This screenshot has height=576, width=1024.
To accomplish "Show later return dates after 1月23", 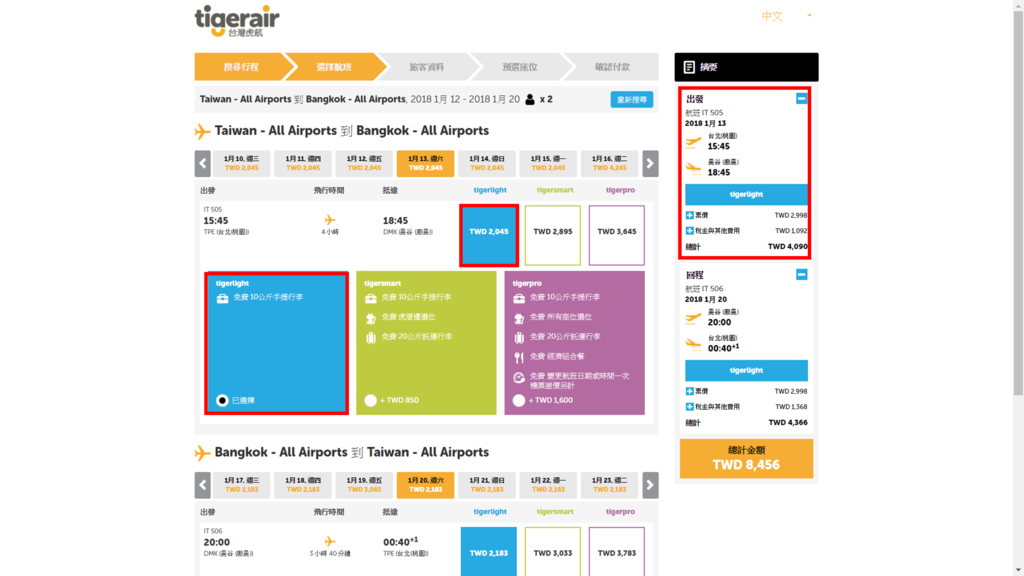I will [650, 485].
